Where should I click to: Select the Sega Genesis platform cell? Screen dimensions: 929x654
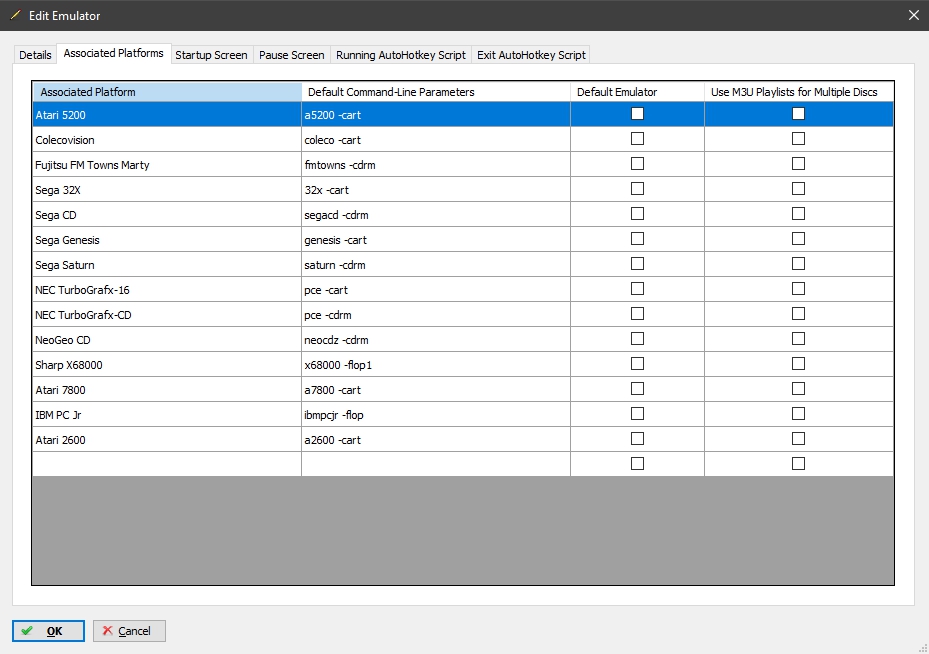coord(167,239)
